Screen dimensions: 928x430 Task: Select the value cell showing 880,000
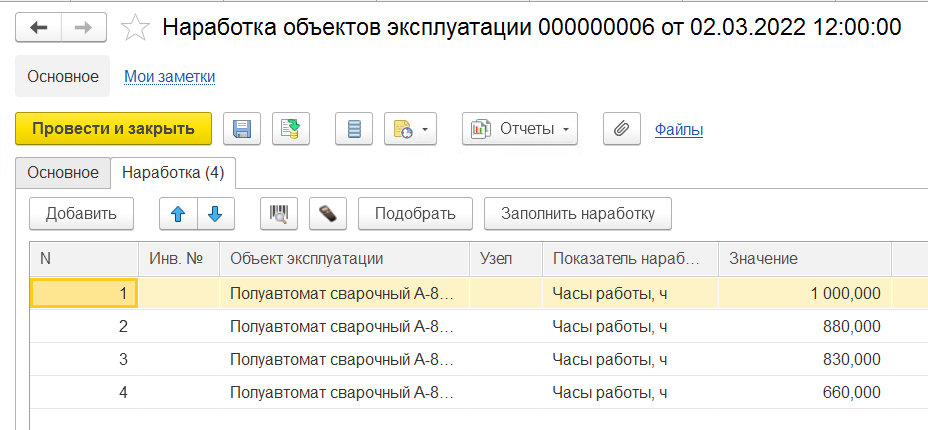tap(804, 326)
